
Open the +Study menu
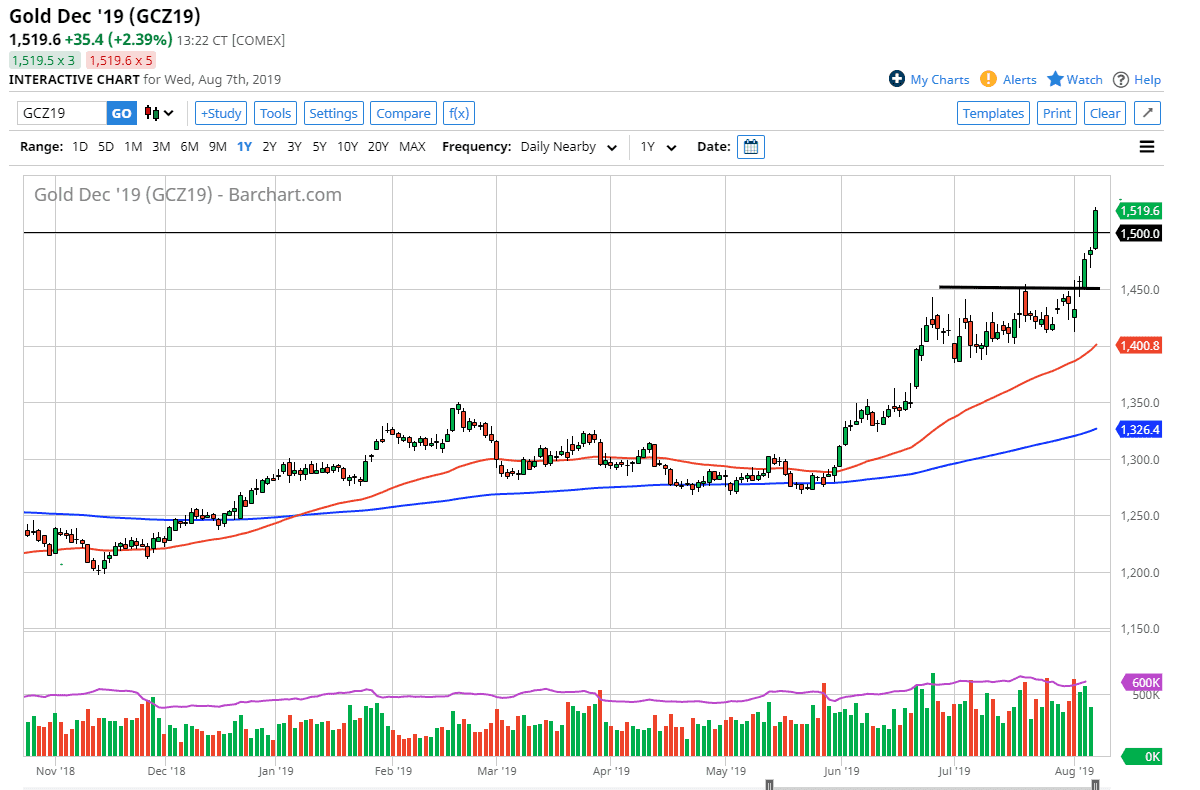click(220, 113)
